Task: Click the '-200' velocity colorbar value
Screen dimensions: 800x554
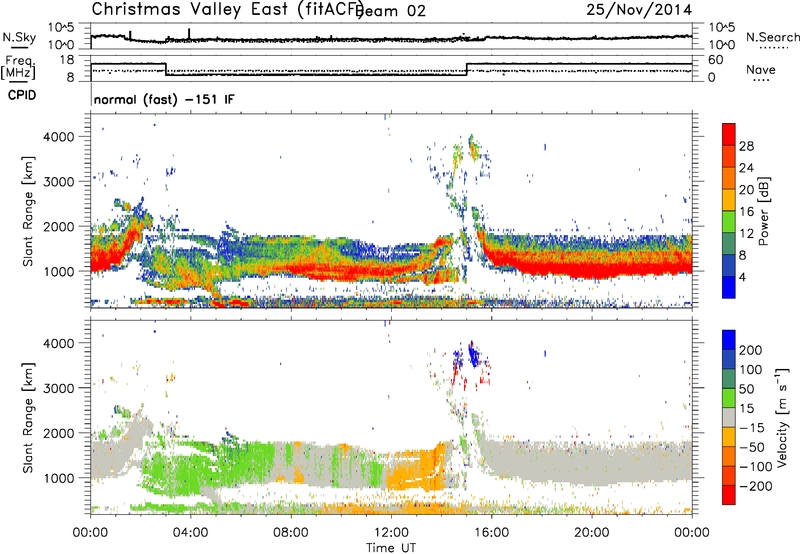Action: coord(756,486)
